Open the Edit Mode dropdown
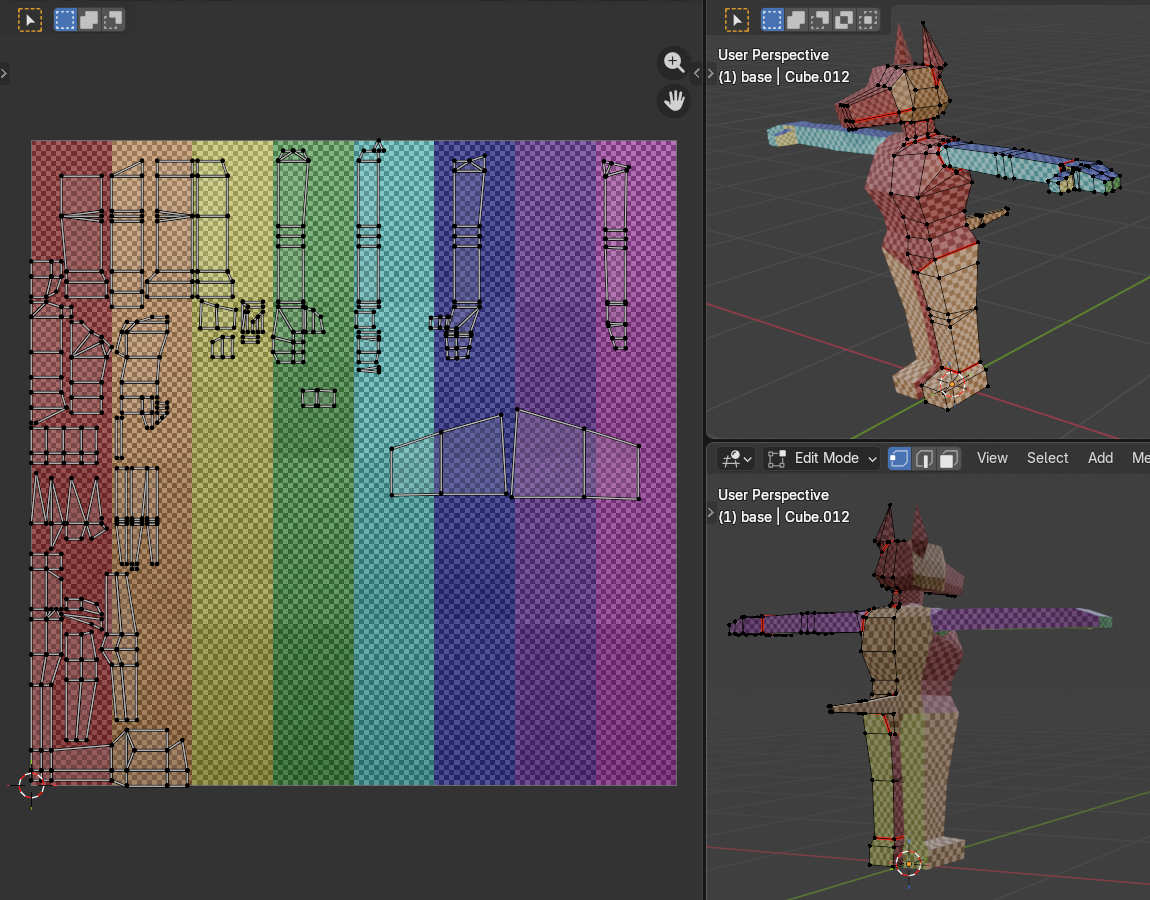 [822, 458]
